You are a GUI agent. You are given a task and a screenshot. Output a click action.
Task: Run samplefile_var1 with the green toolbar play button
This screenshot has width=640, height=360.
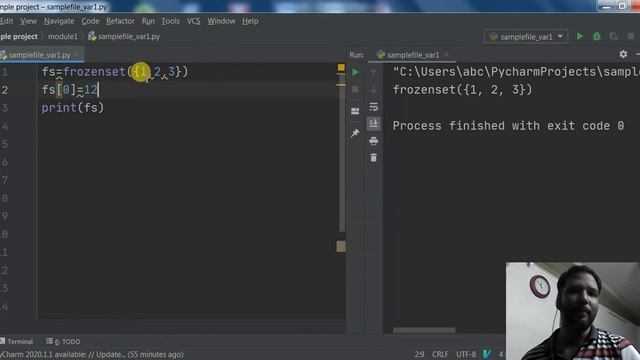tap(580, 36)
